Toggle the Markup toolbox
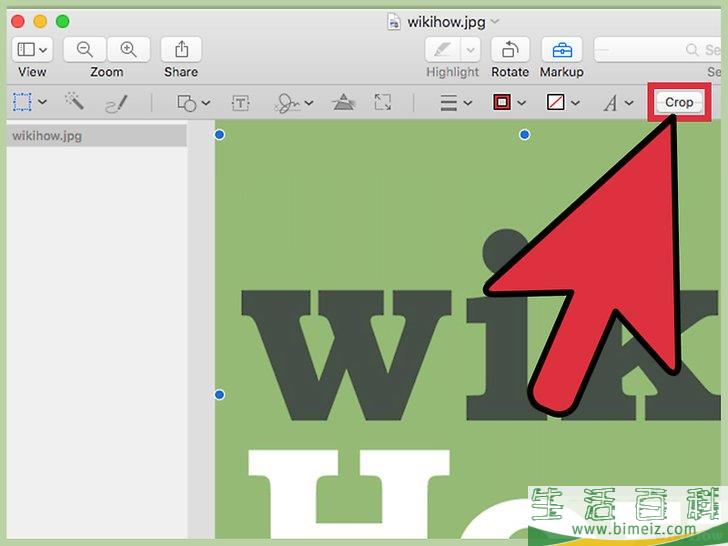 (x=562, y=49)
